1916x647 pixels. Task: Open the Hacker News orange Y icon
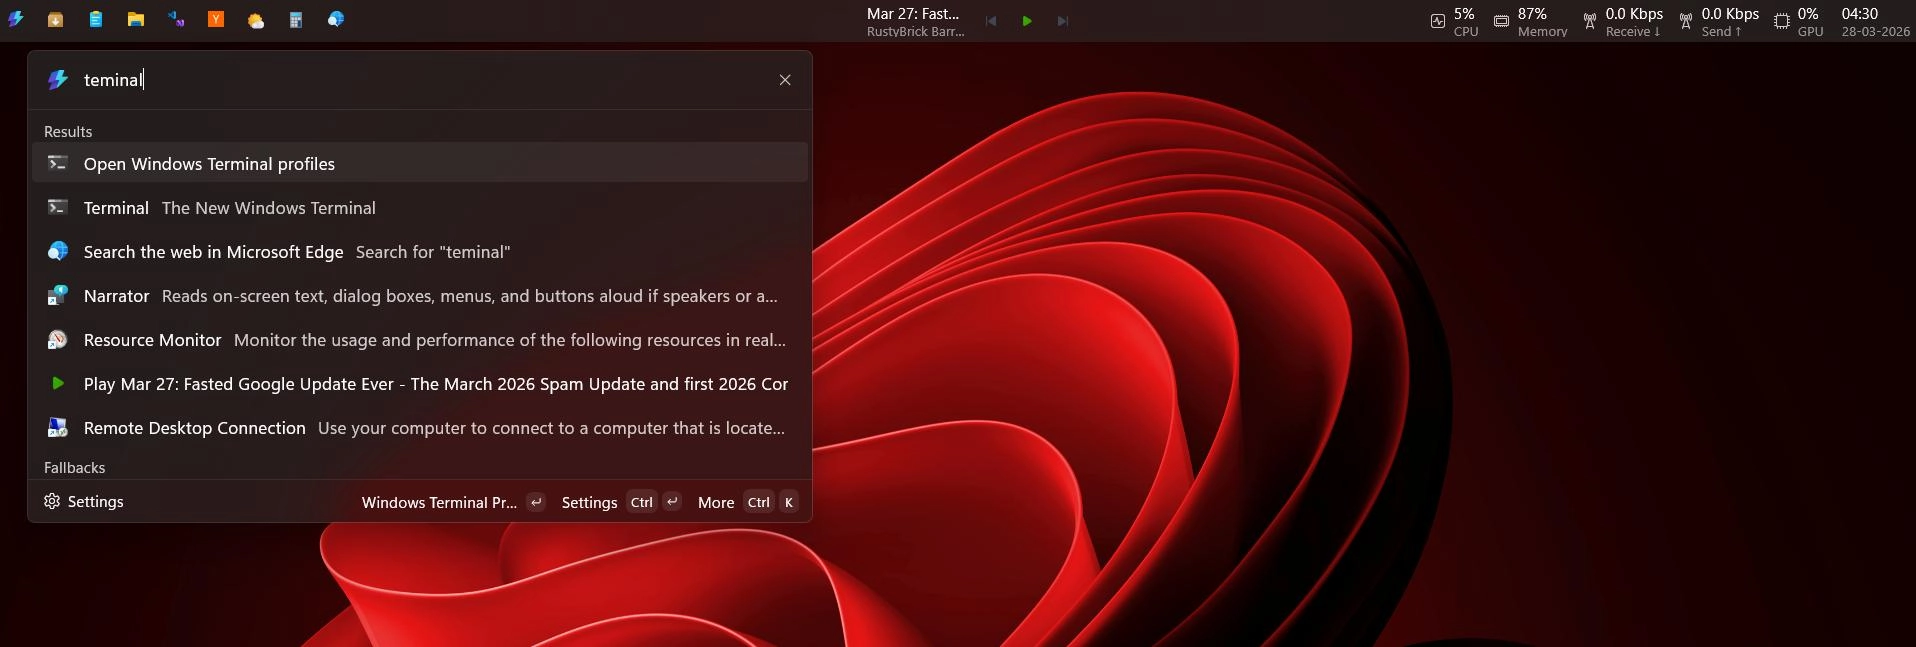tap(216, 20)
